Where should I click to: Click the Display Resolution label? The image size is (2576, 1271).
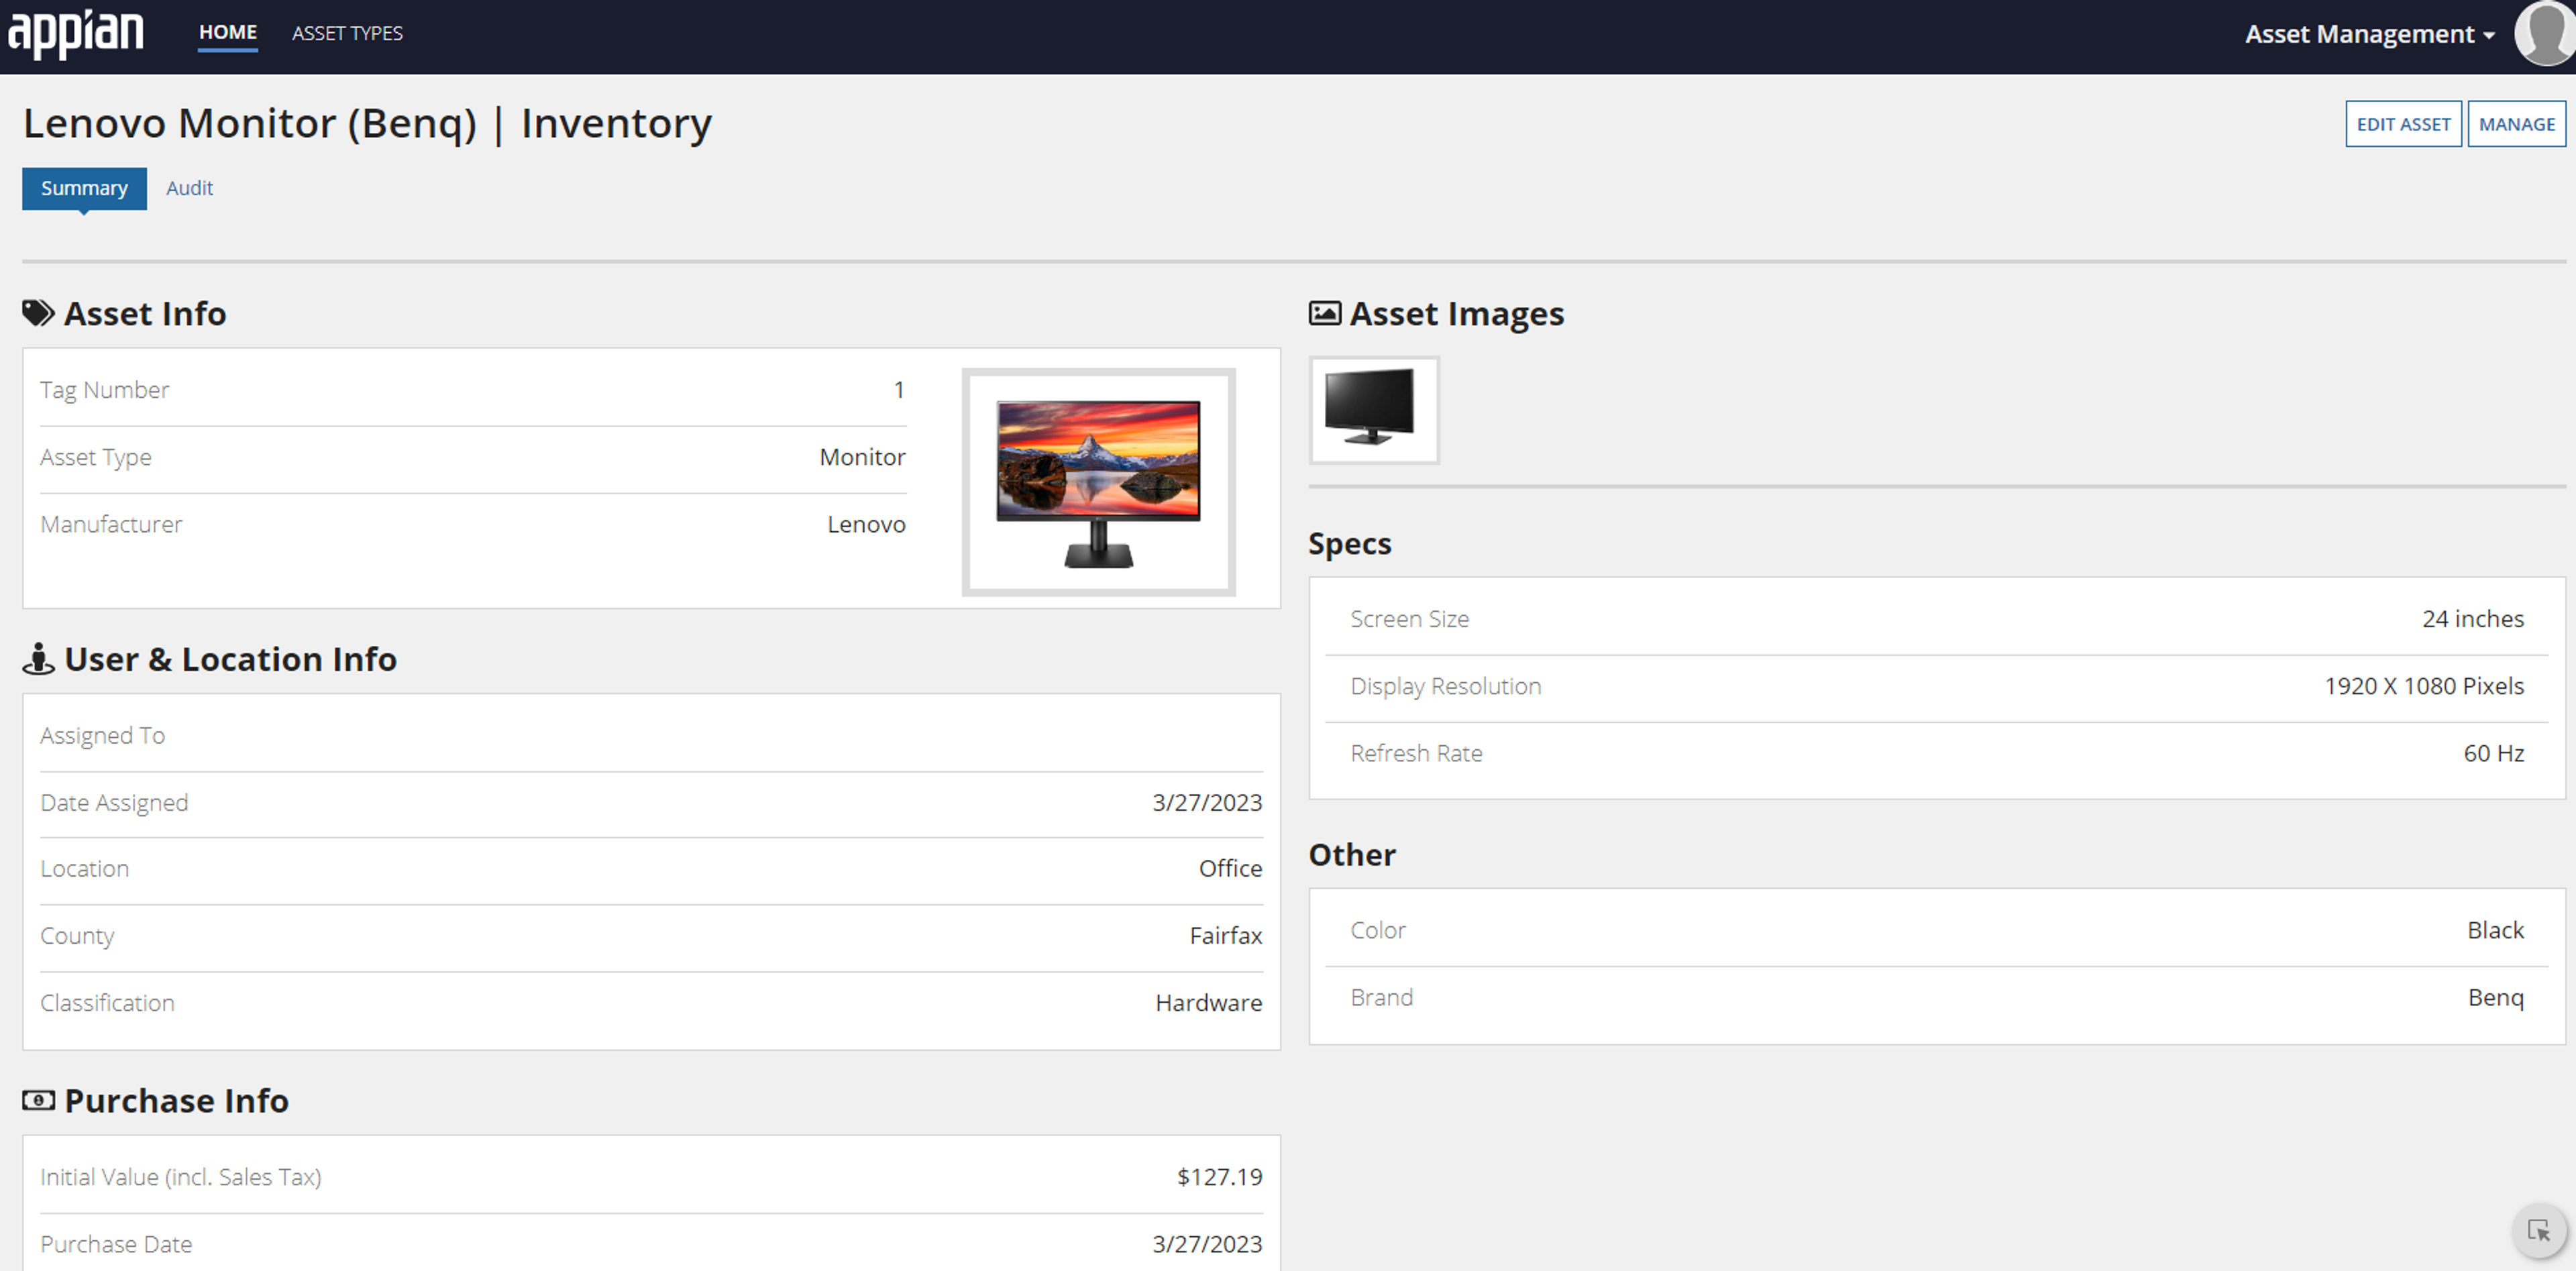click(x=1445, y=686)
